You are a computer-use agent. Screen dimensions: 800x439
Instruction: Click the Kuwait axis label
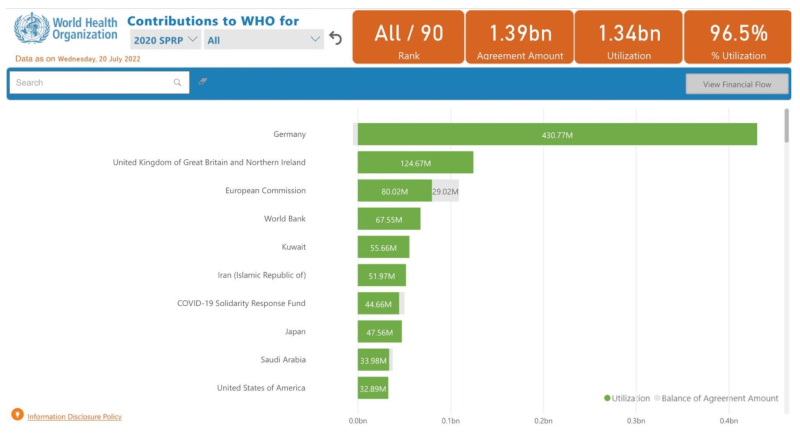294,247
